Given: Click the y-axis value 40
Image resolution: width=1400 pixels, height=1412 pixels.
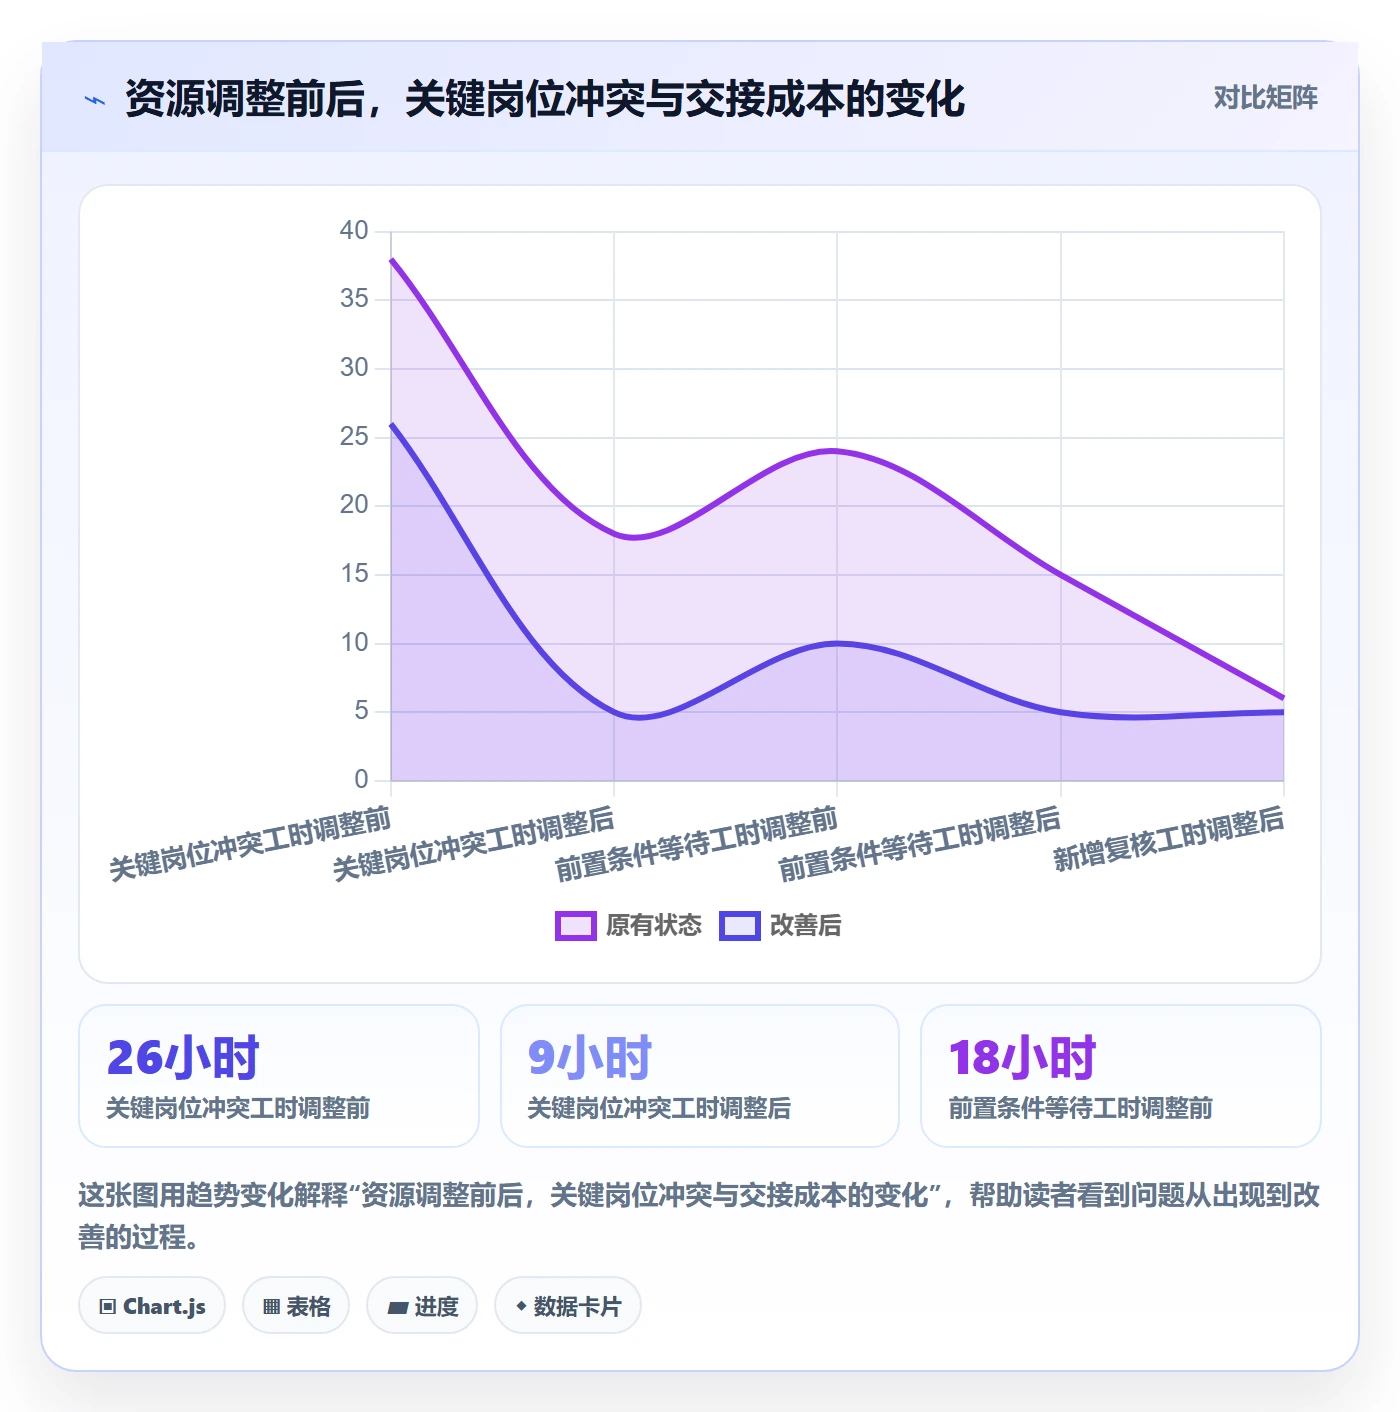Looking at the screenshot, I should pos(354,231).
